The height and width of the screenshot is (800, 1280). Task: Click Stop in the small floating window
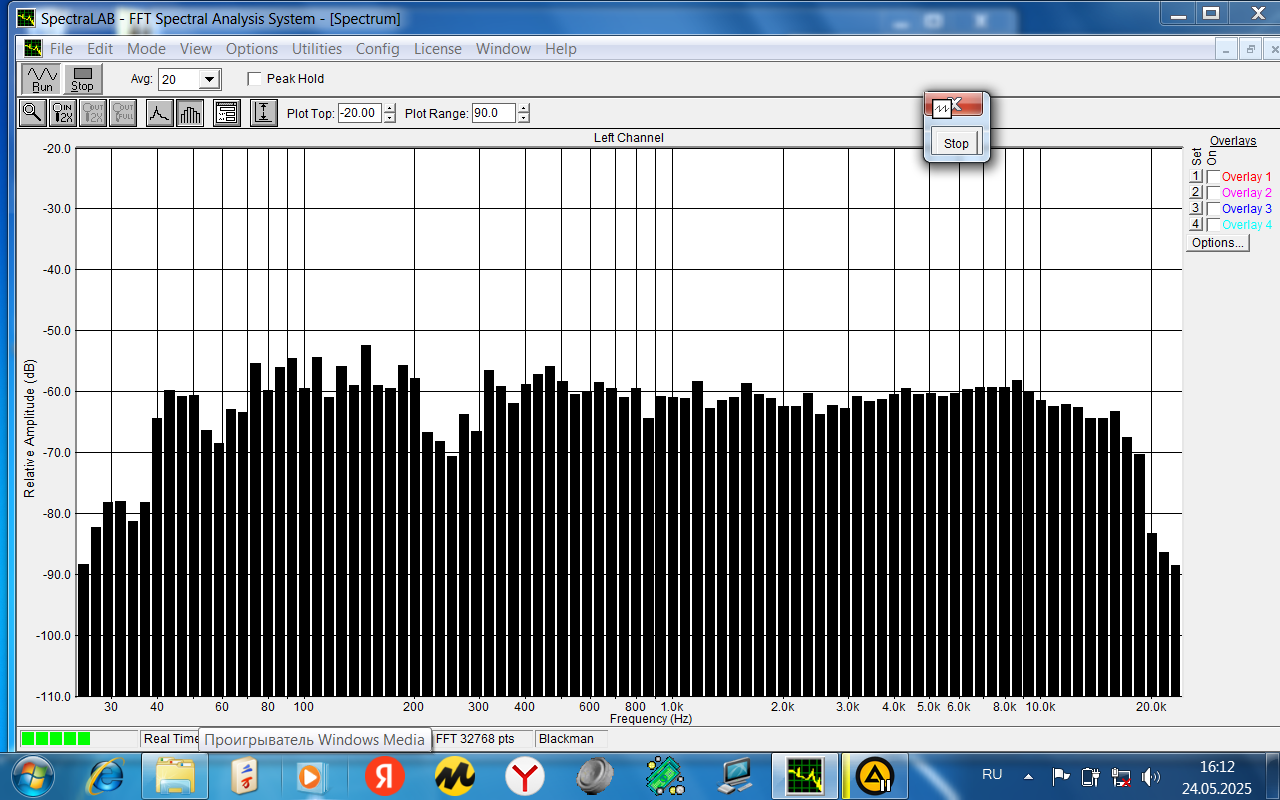pyautogui.click(x=956, y=143)
